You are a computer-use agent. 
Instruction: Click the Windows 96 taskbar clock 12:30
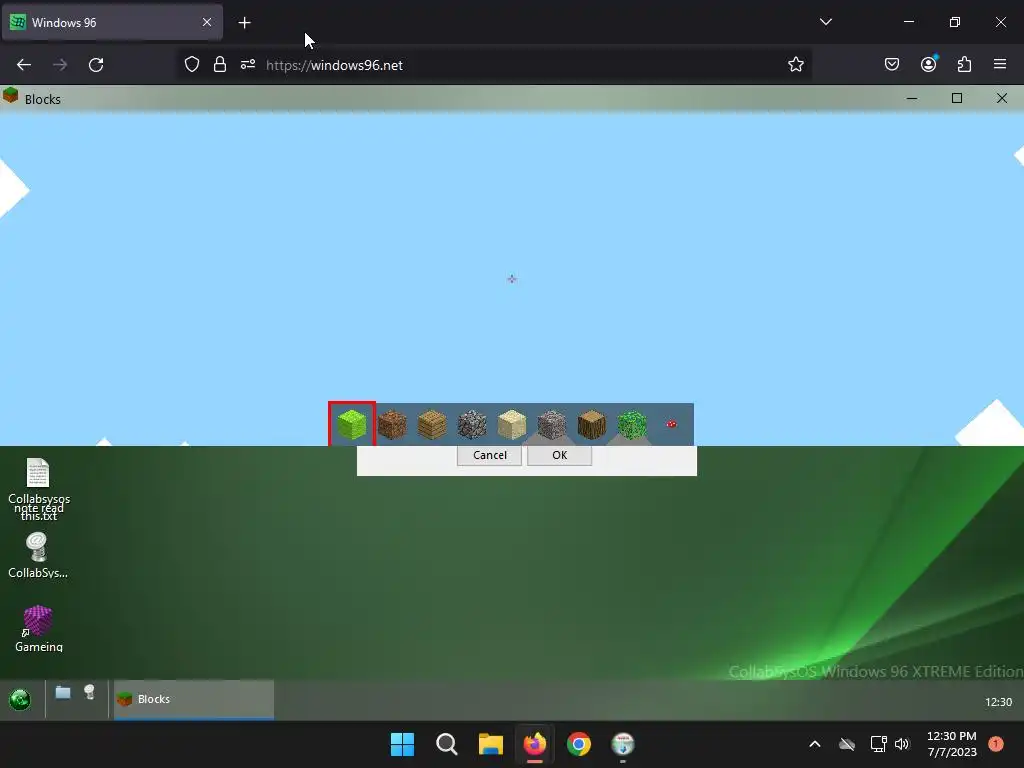(x=998, y=702)
